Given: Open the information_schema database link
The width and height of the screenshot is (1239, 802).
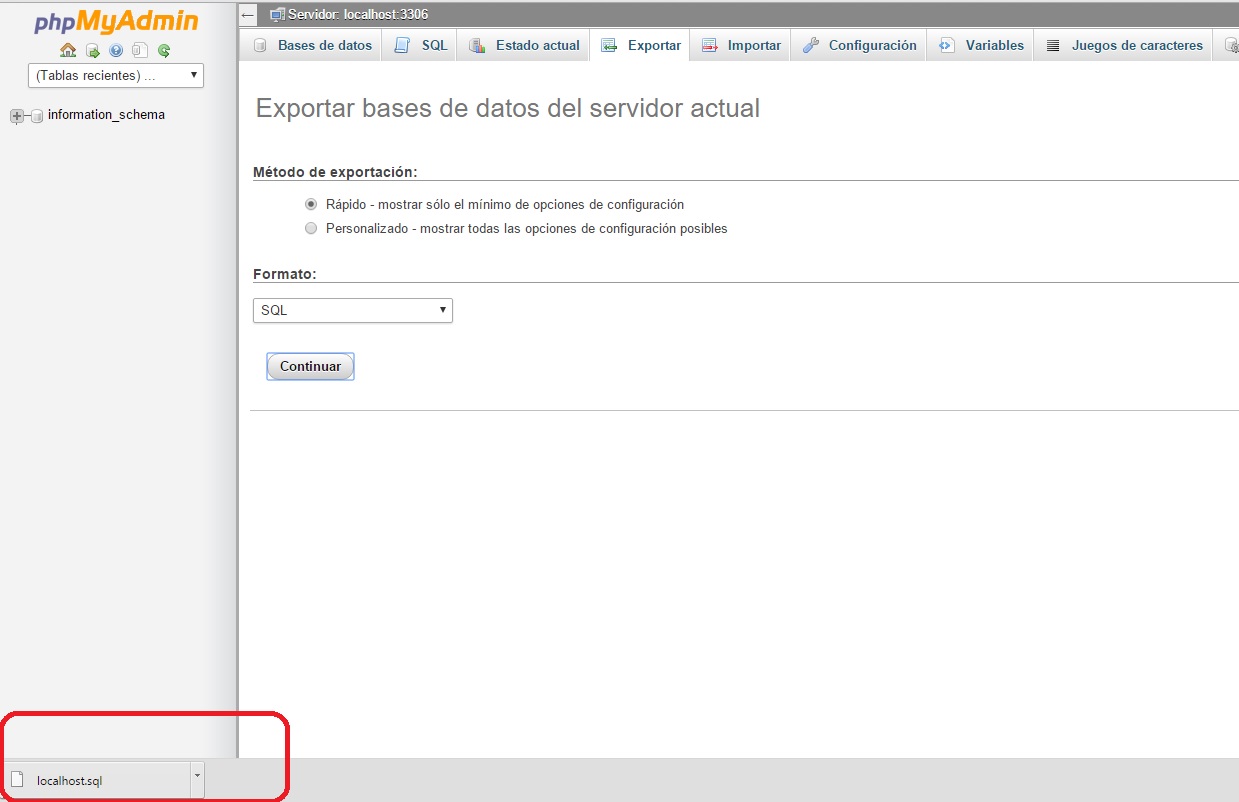Looking at the screenshot, I should 106,115.
